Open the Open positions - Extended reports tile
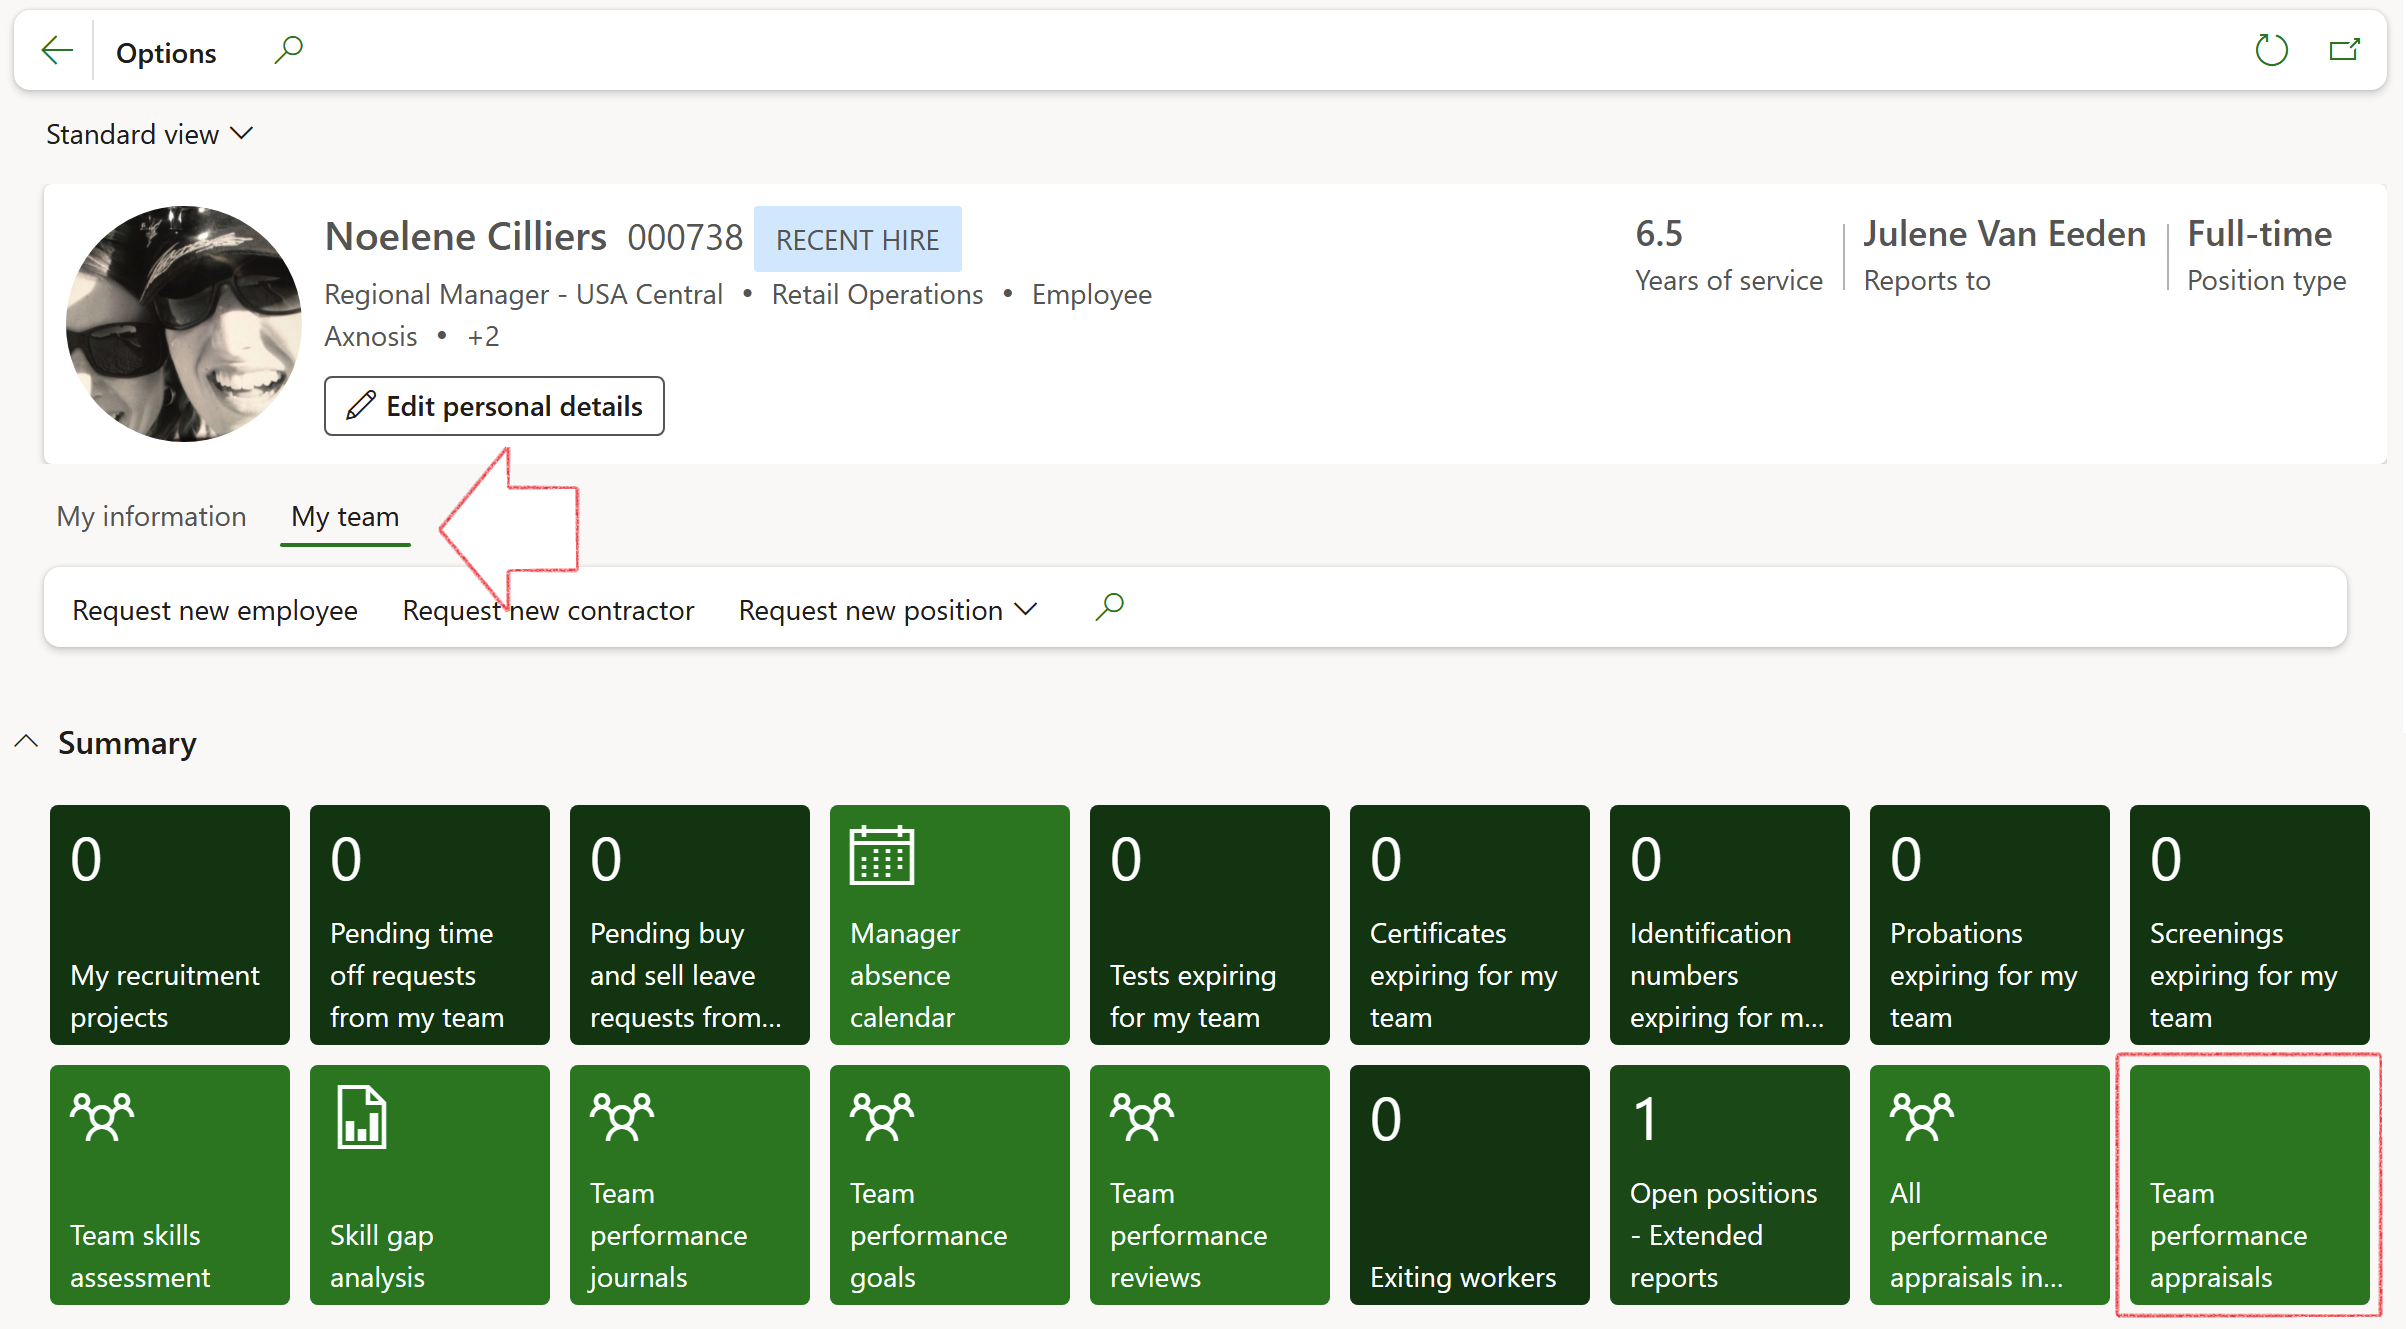This screenshot has width=2406, height=1329. tap(1729, 1184)
